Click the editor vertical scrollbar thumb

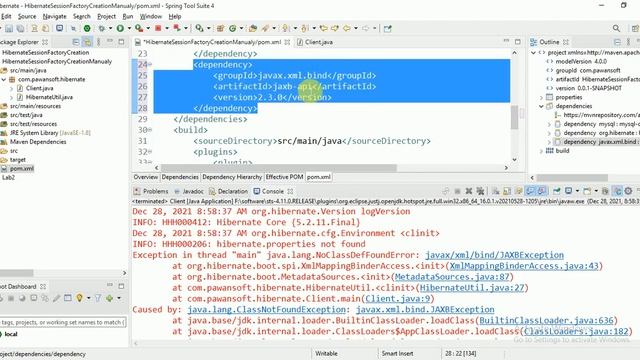[514, 117]
